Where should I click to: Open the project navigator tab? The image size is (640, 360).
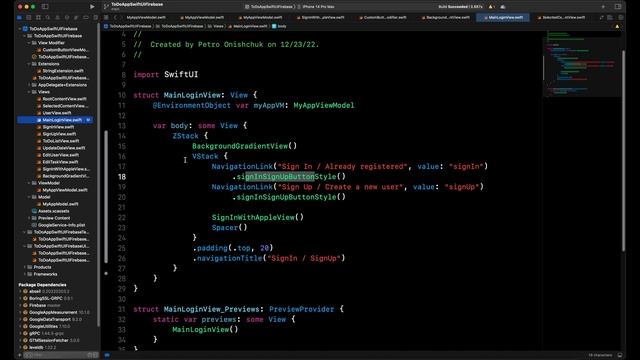pyautogui.click(x=19, y=18)
